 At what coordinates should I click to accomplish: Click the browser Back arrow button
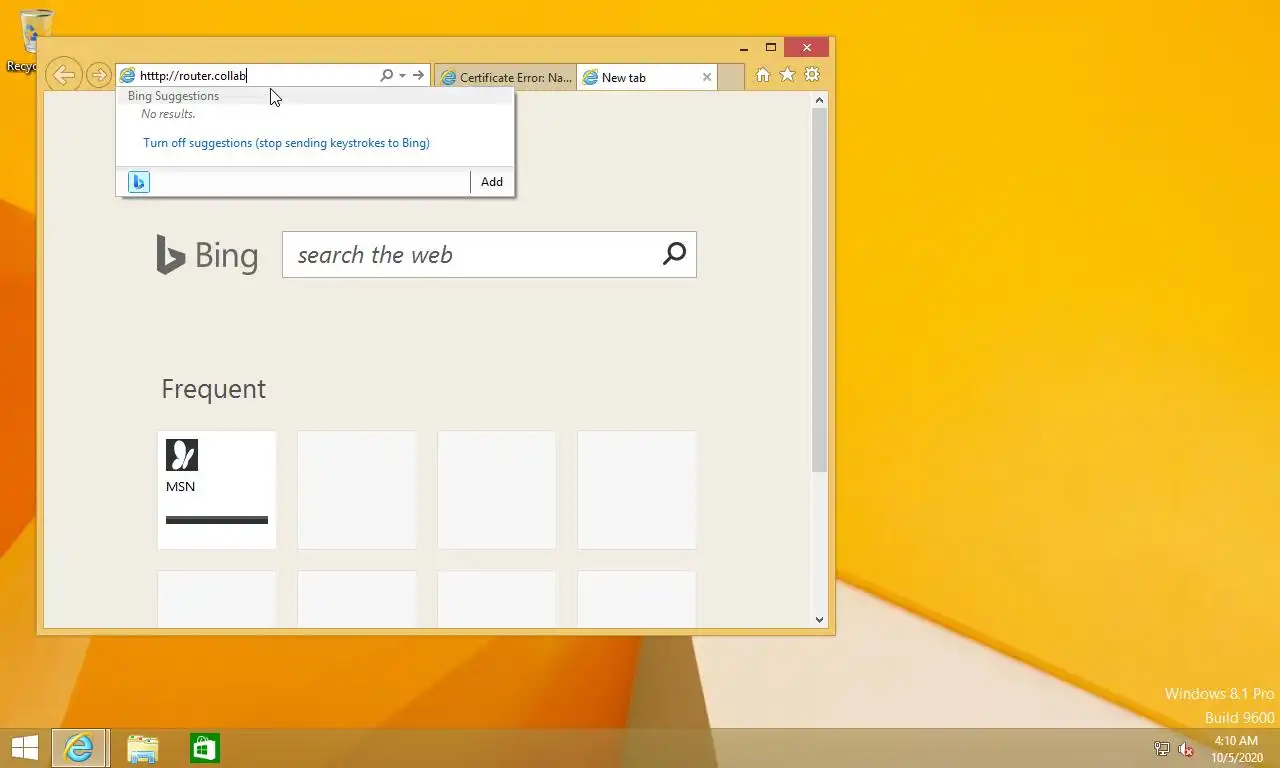[63, 75]
